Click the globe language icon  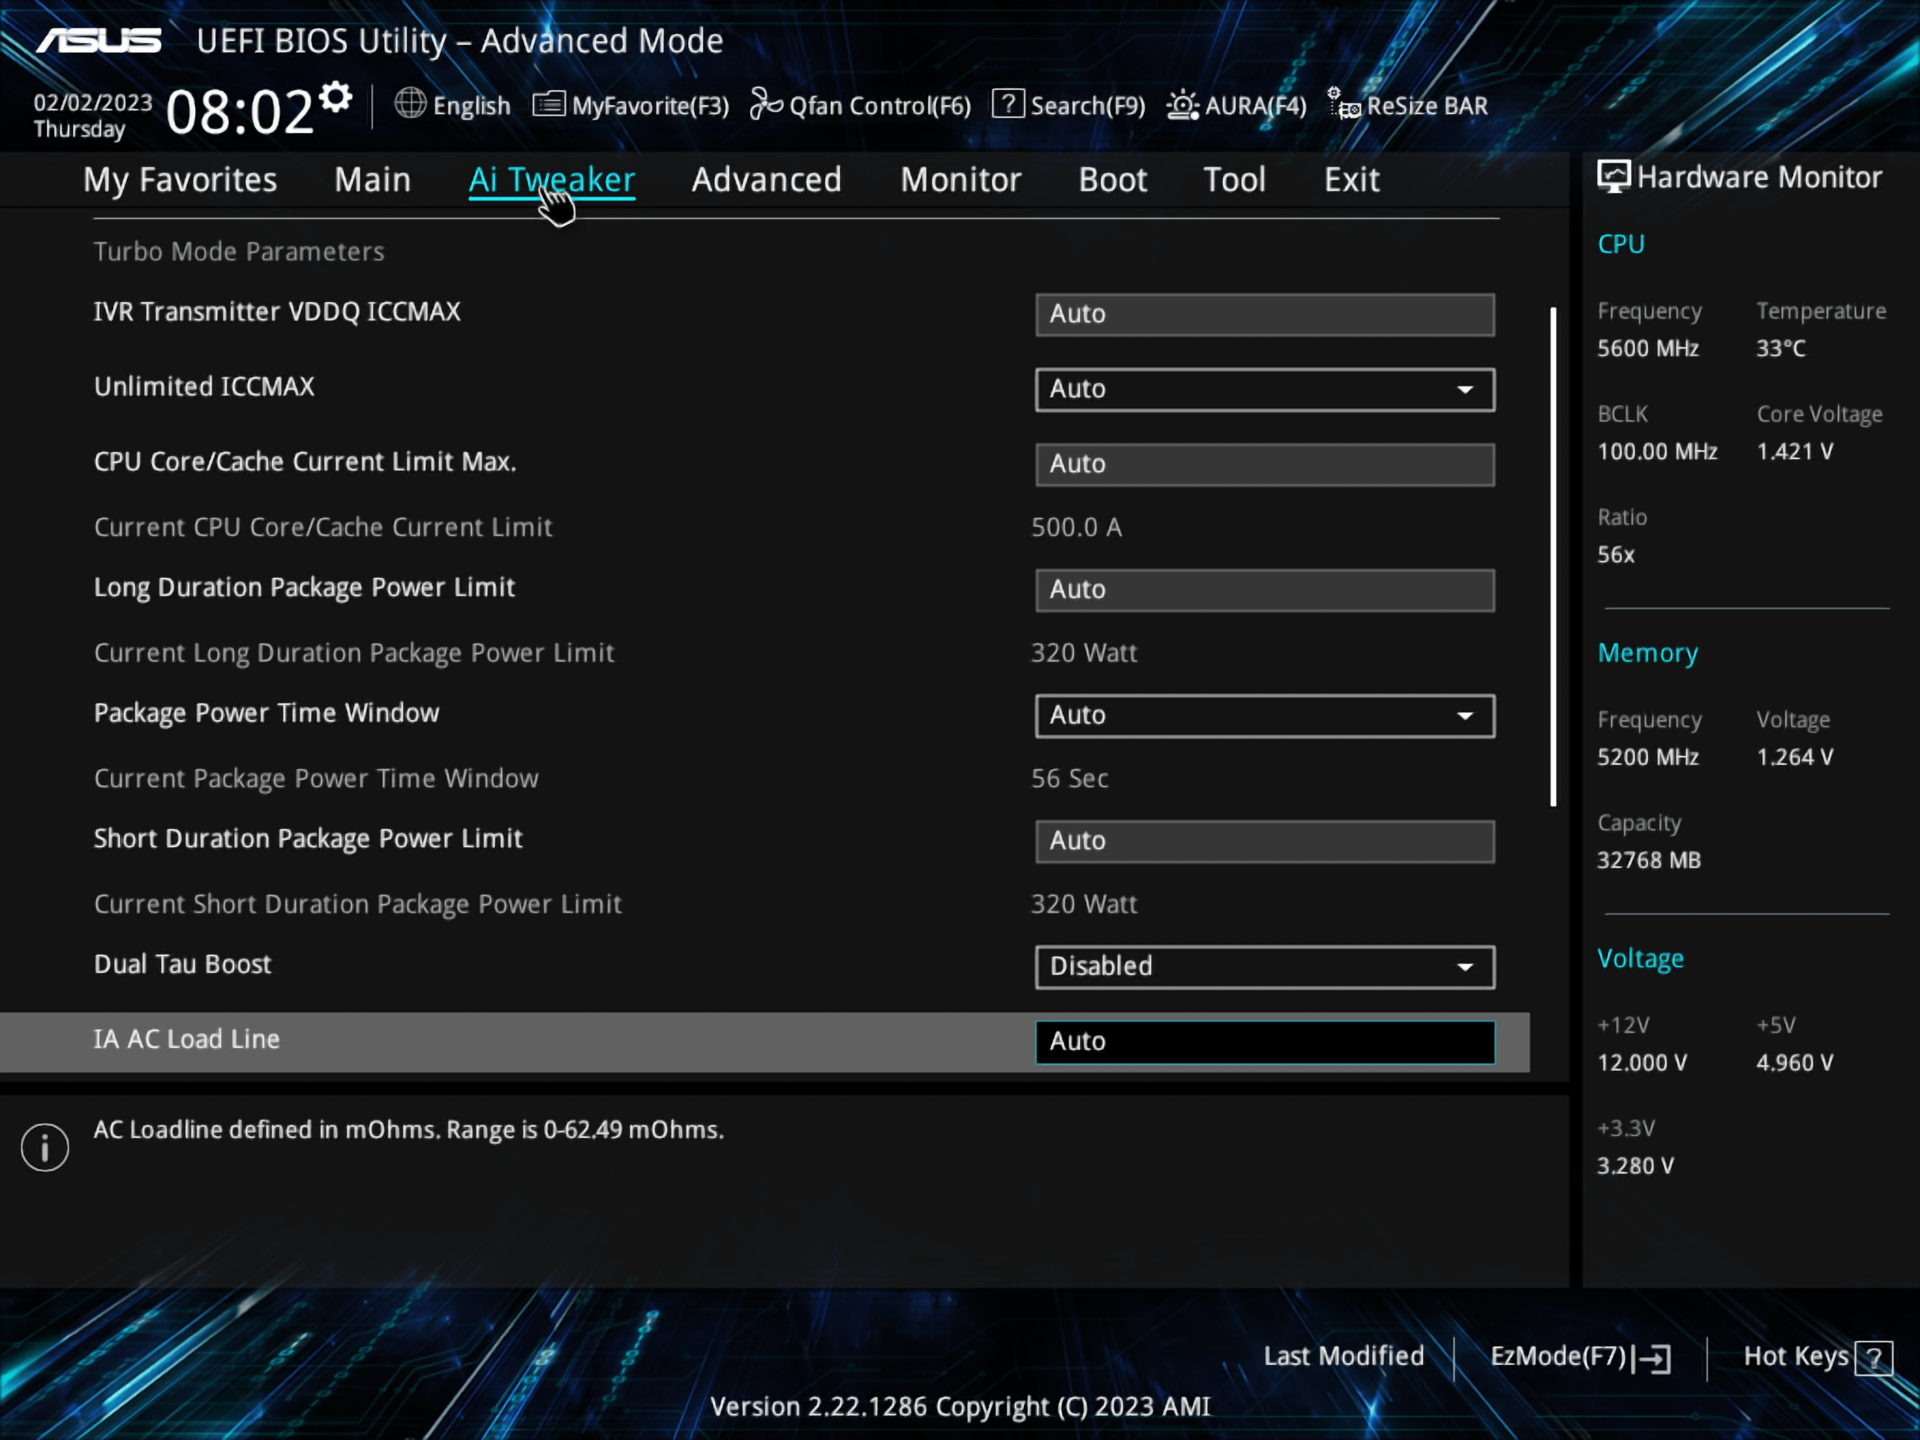click(x=410, y=103)
